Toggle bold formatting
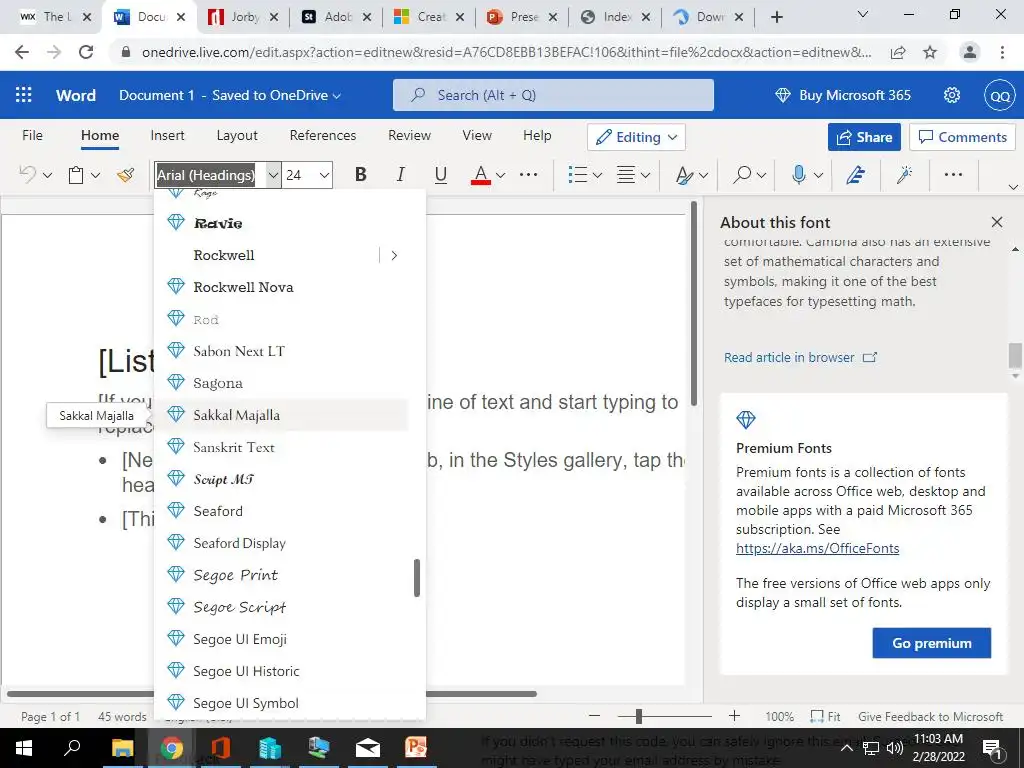This screenshot has width=1024, height=768. (x=360, y=174)
